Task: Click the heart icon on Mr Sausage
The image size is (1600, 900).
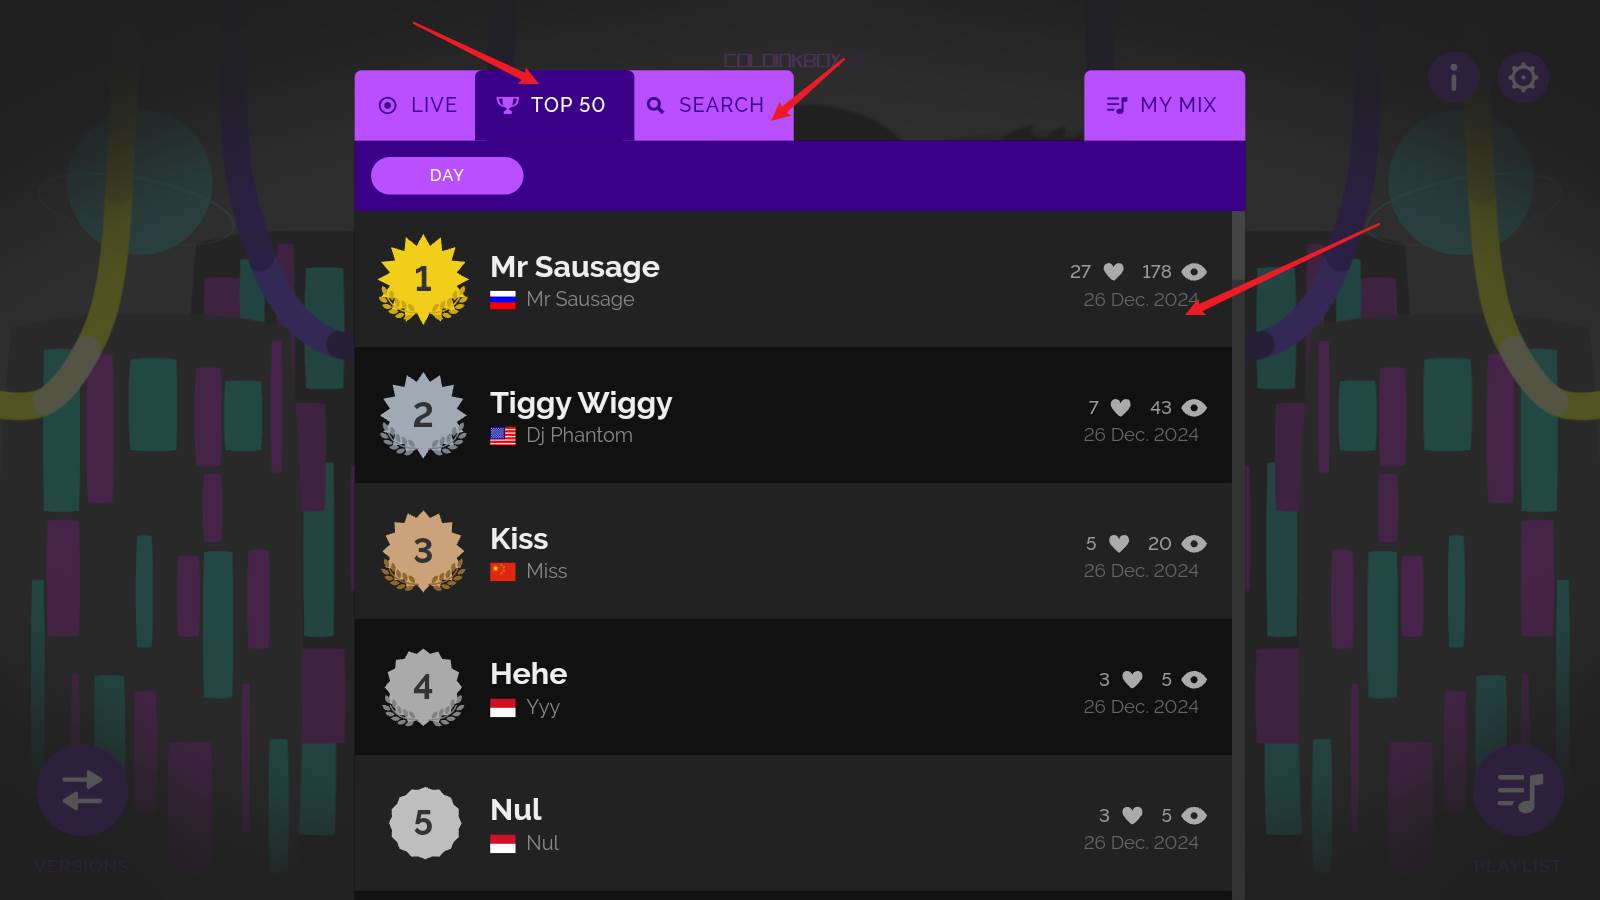Action: 1113,272
